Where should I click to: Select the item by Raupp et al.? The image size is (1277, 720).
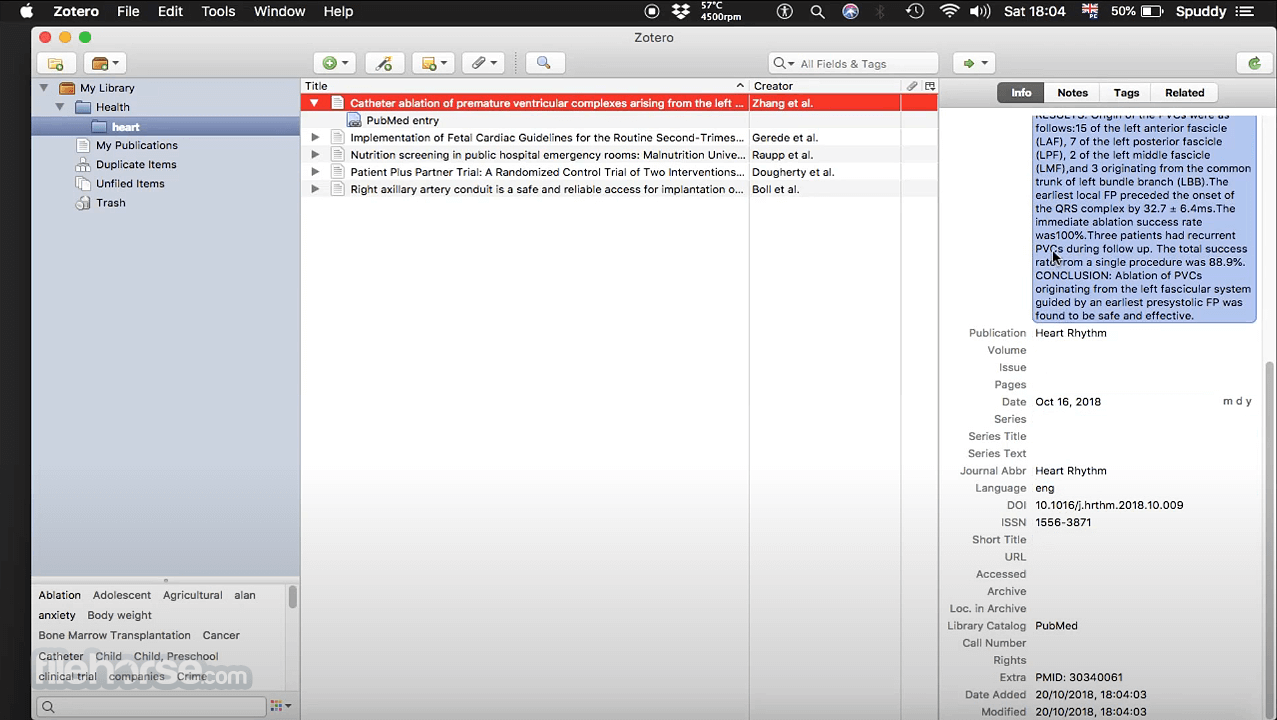pos(619,155)
